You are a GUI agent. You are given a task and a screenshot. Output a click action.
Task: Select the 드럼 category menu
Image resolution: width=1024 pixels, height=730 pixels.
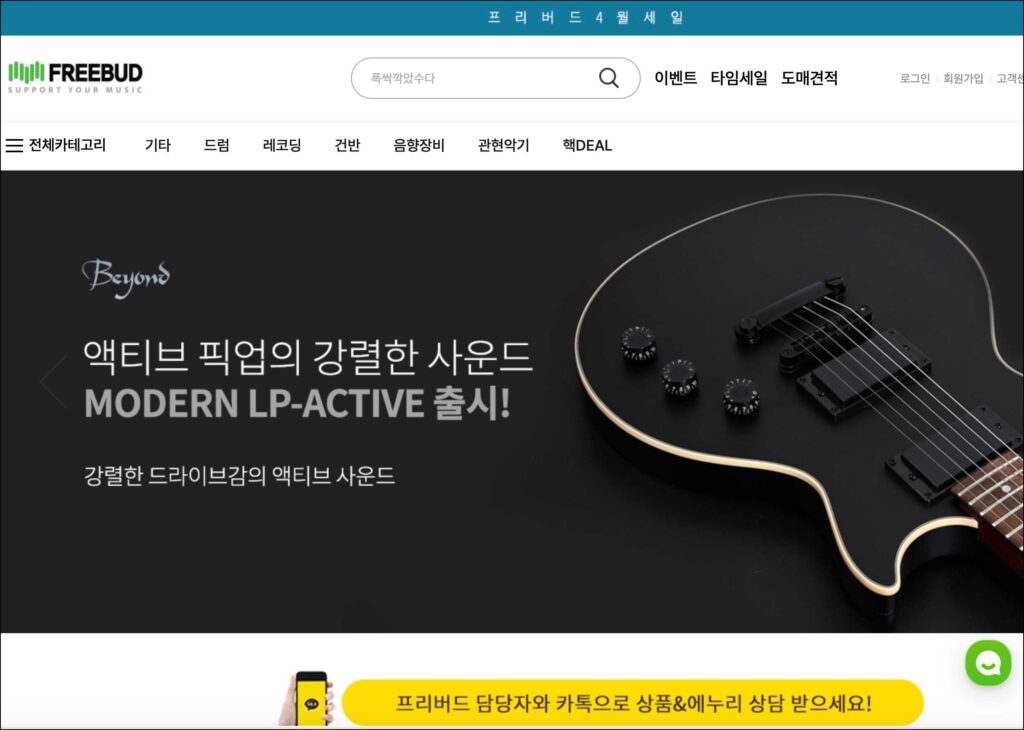point(217,145)
